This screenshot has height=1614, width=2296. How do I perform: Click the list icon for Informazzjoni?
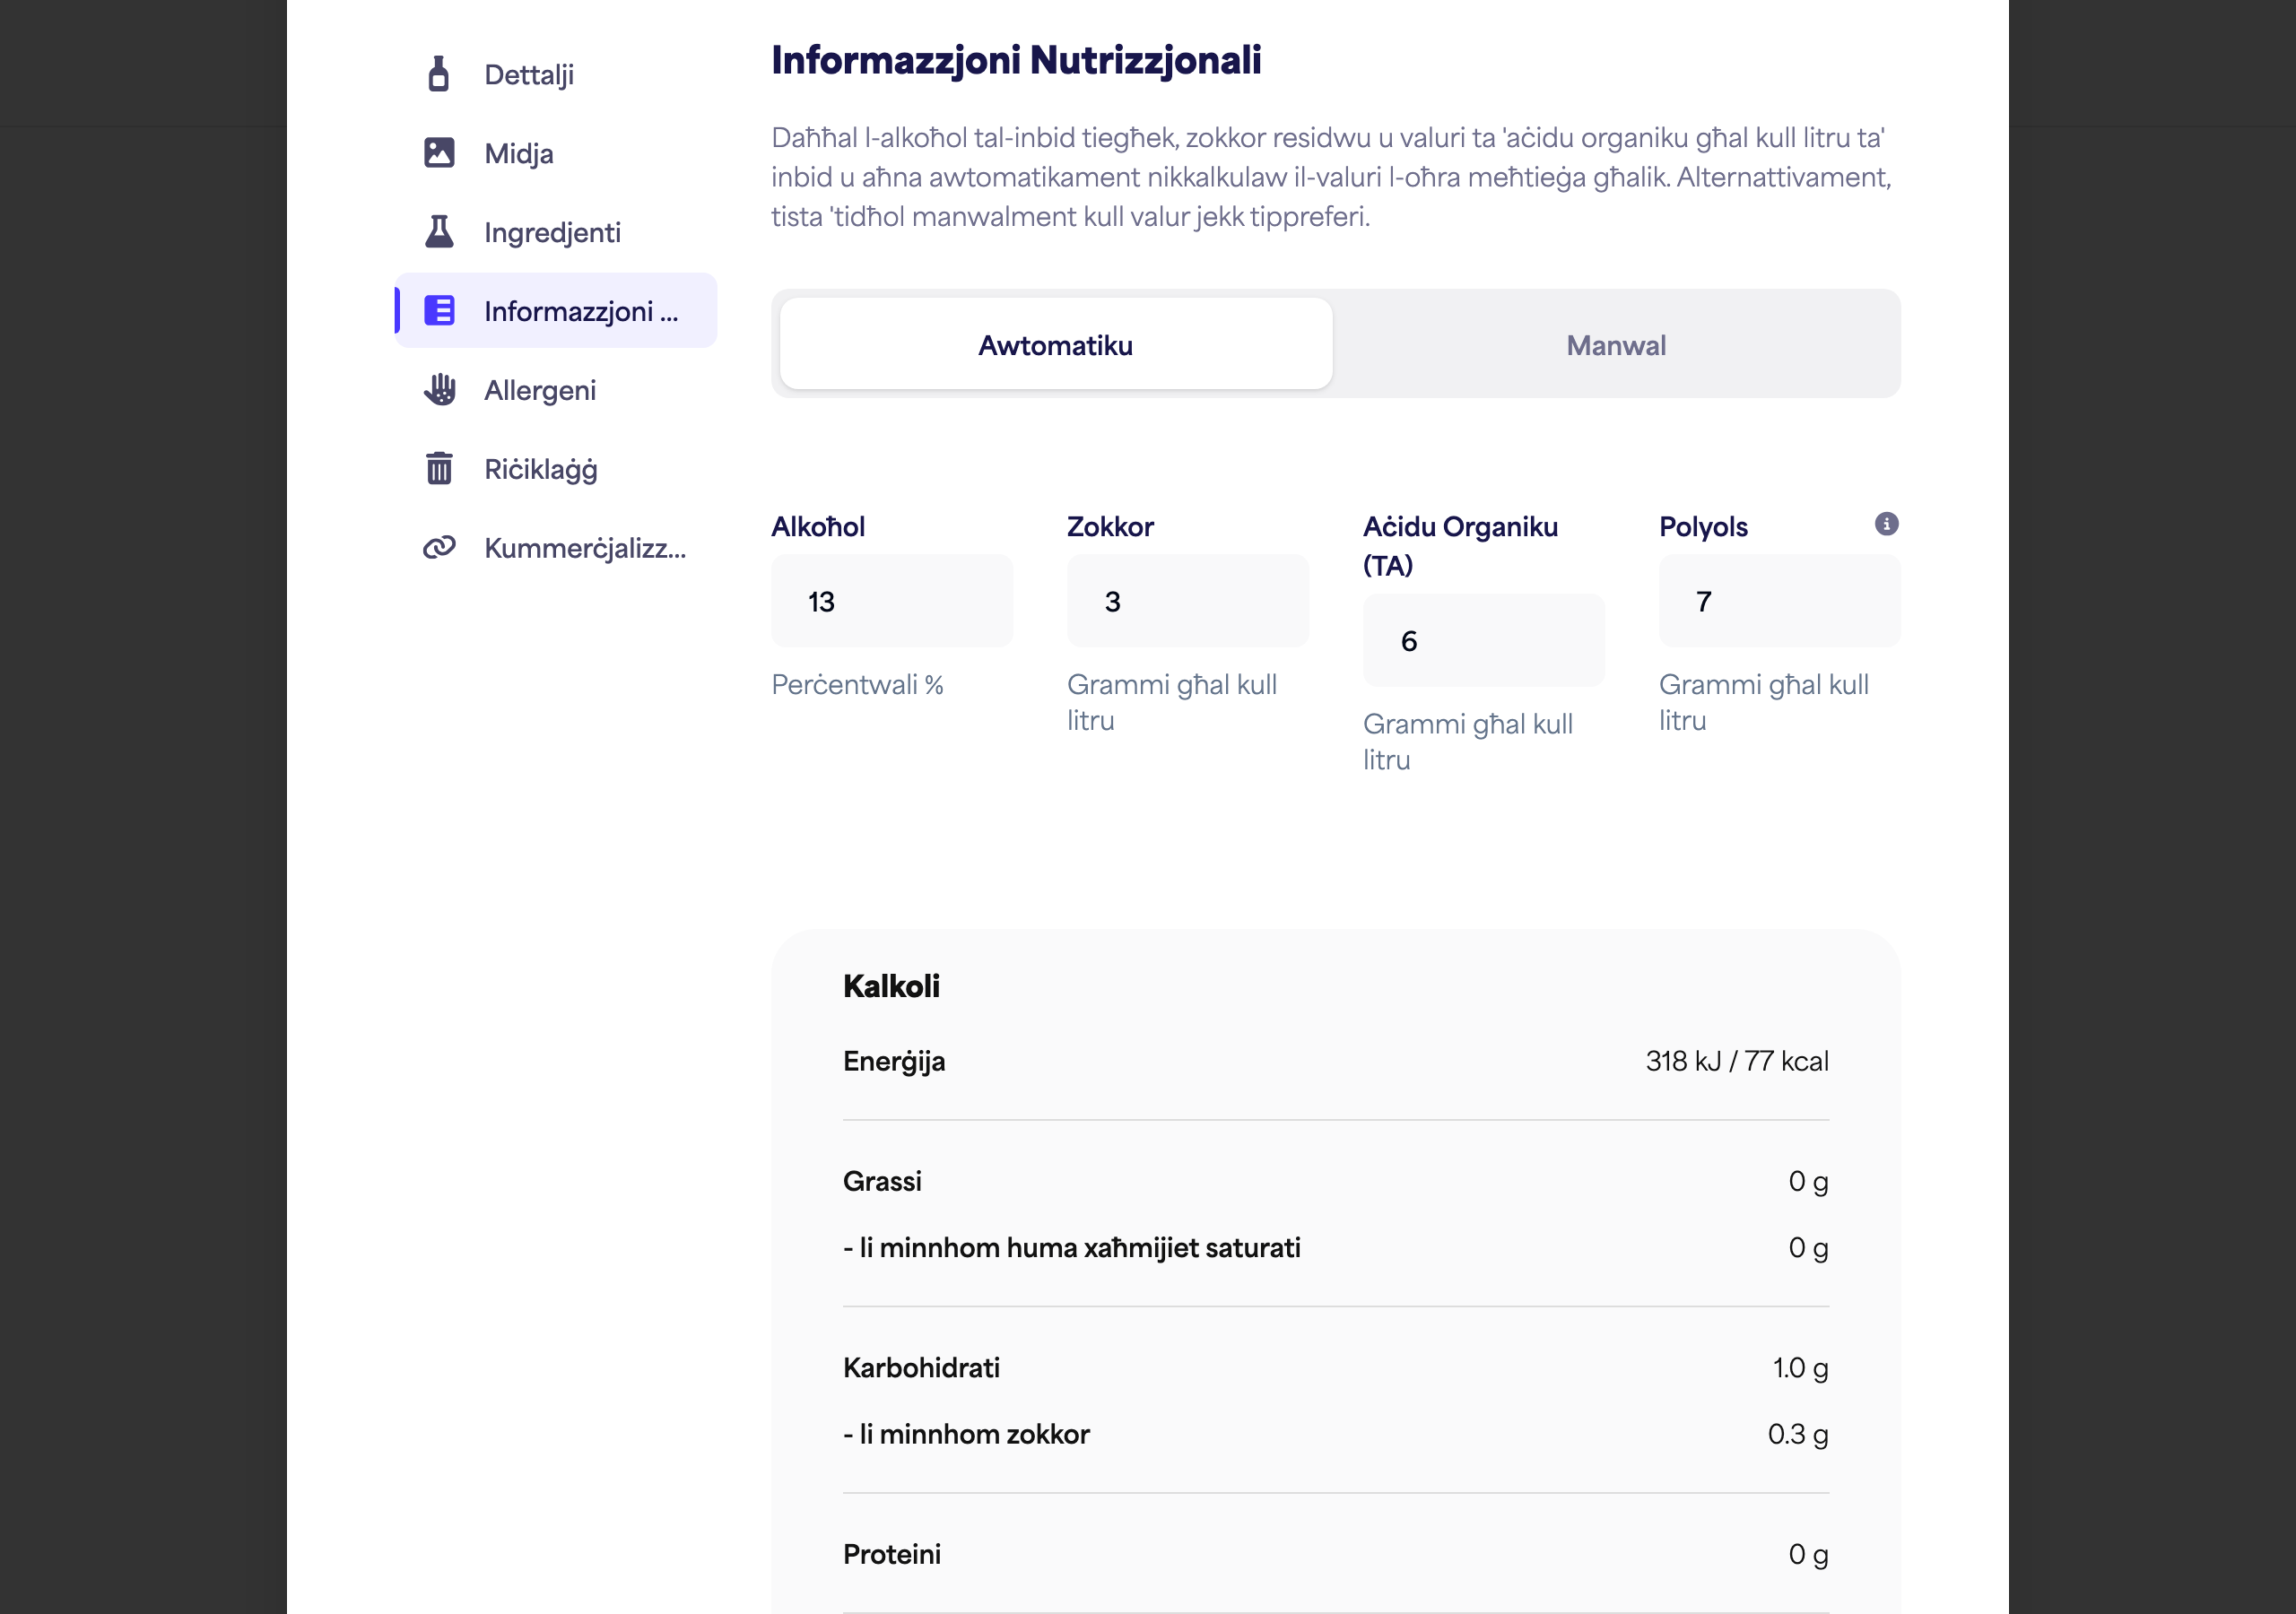pyautogui.click(x=438, y=311)
